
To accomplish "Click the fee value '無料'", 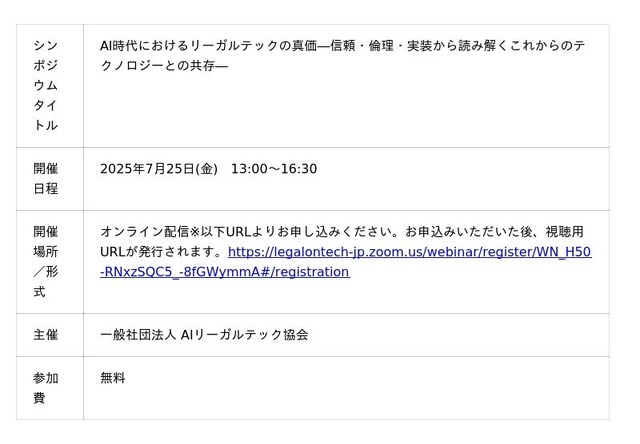I will click(113, 378).
